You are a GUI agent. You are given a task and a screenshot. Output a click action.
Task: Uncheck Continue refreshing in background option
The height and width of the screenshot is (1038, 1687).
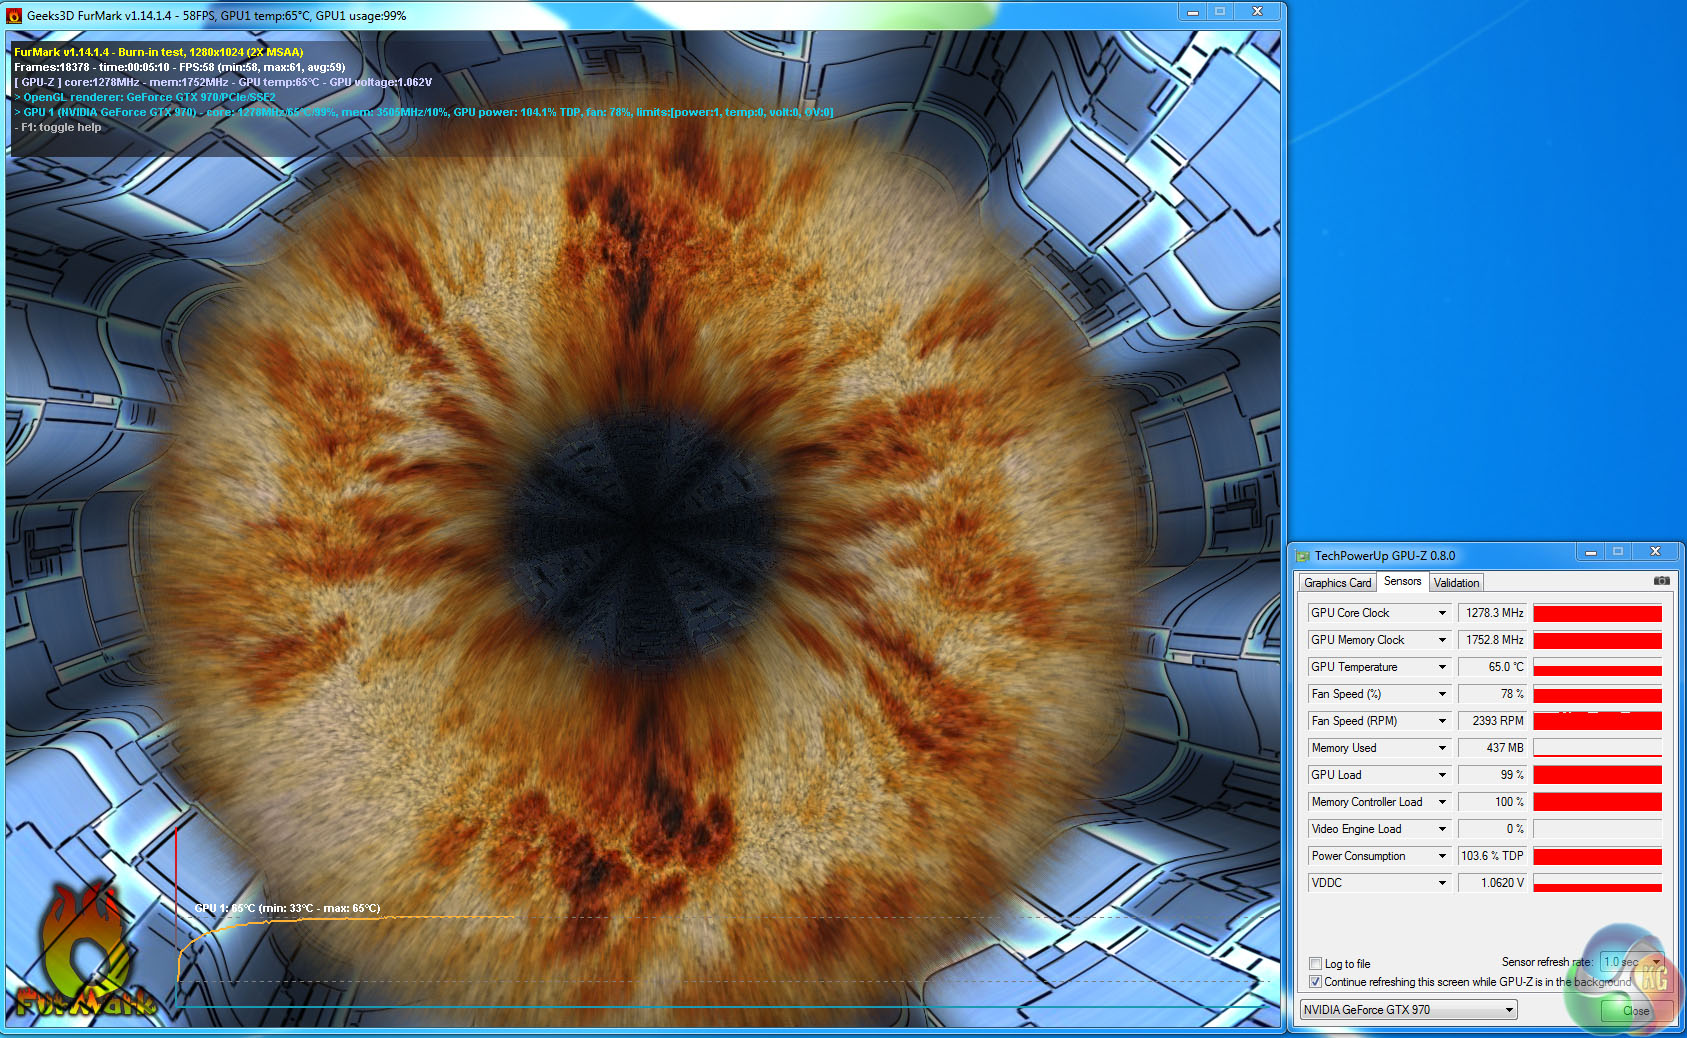(1316, 982)
